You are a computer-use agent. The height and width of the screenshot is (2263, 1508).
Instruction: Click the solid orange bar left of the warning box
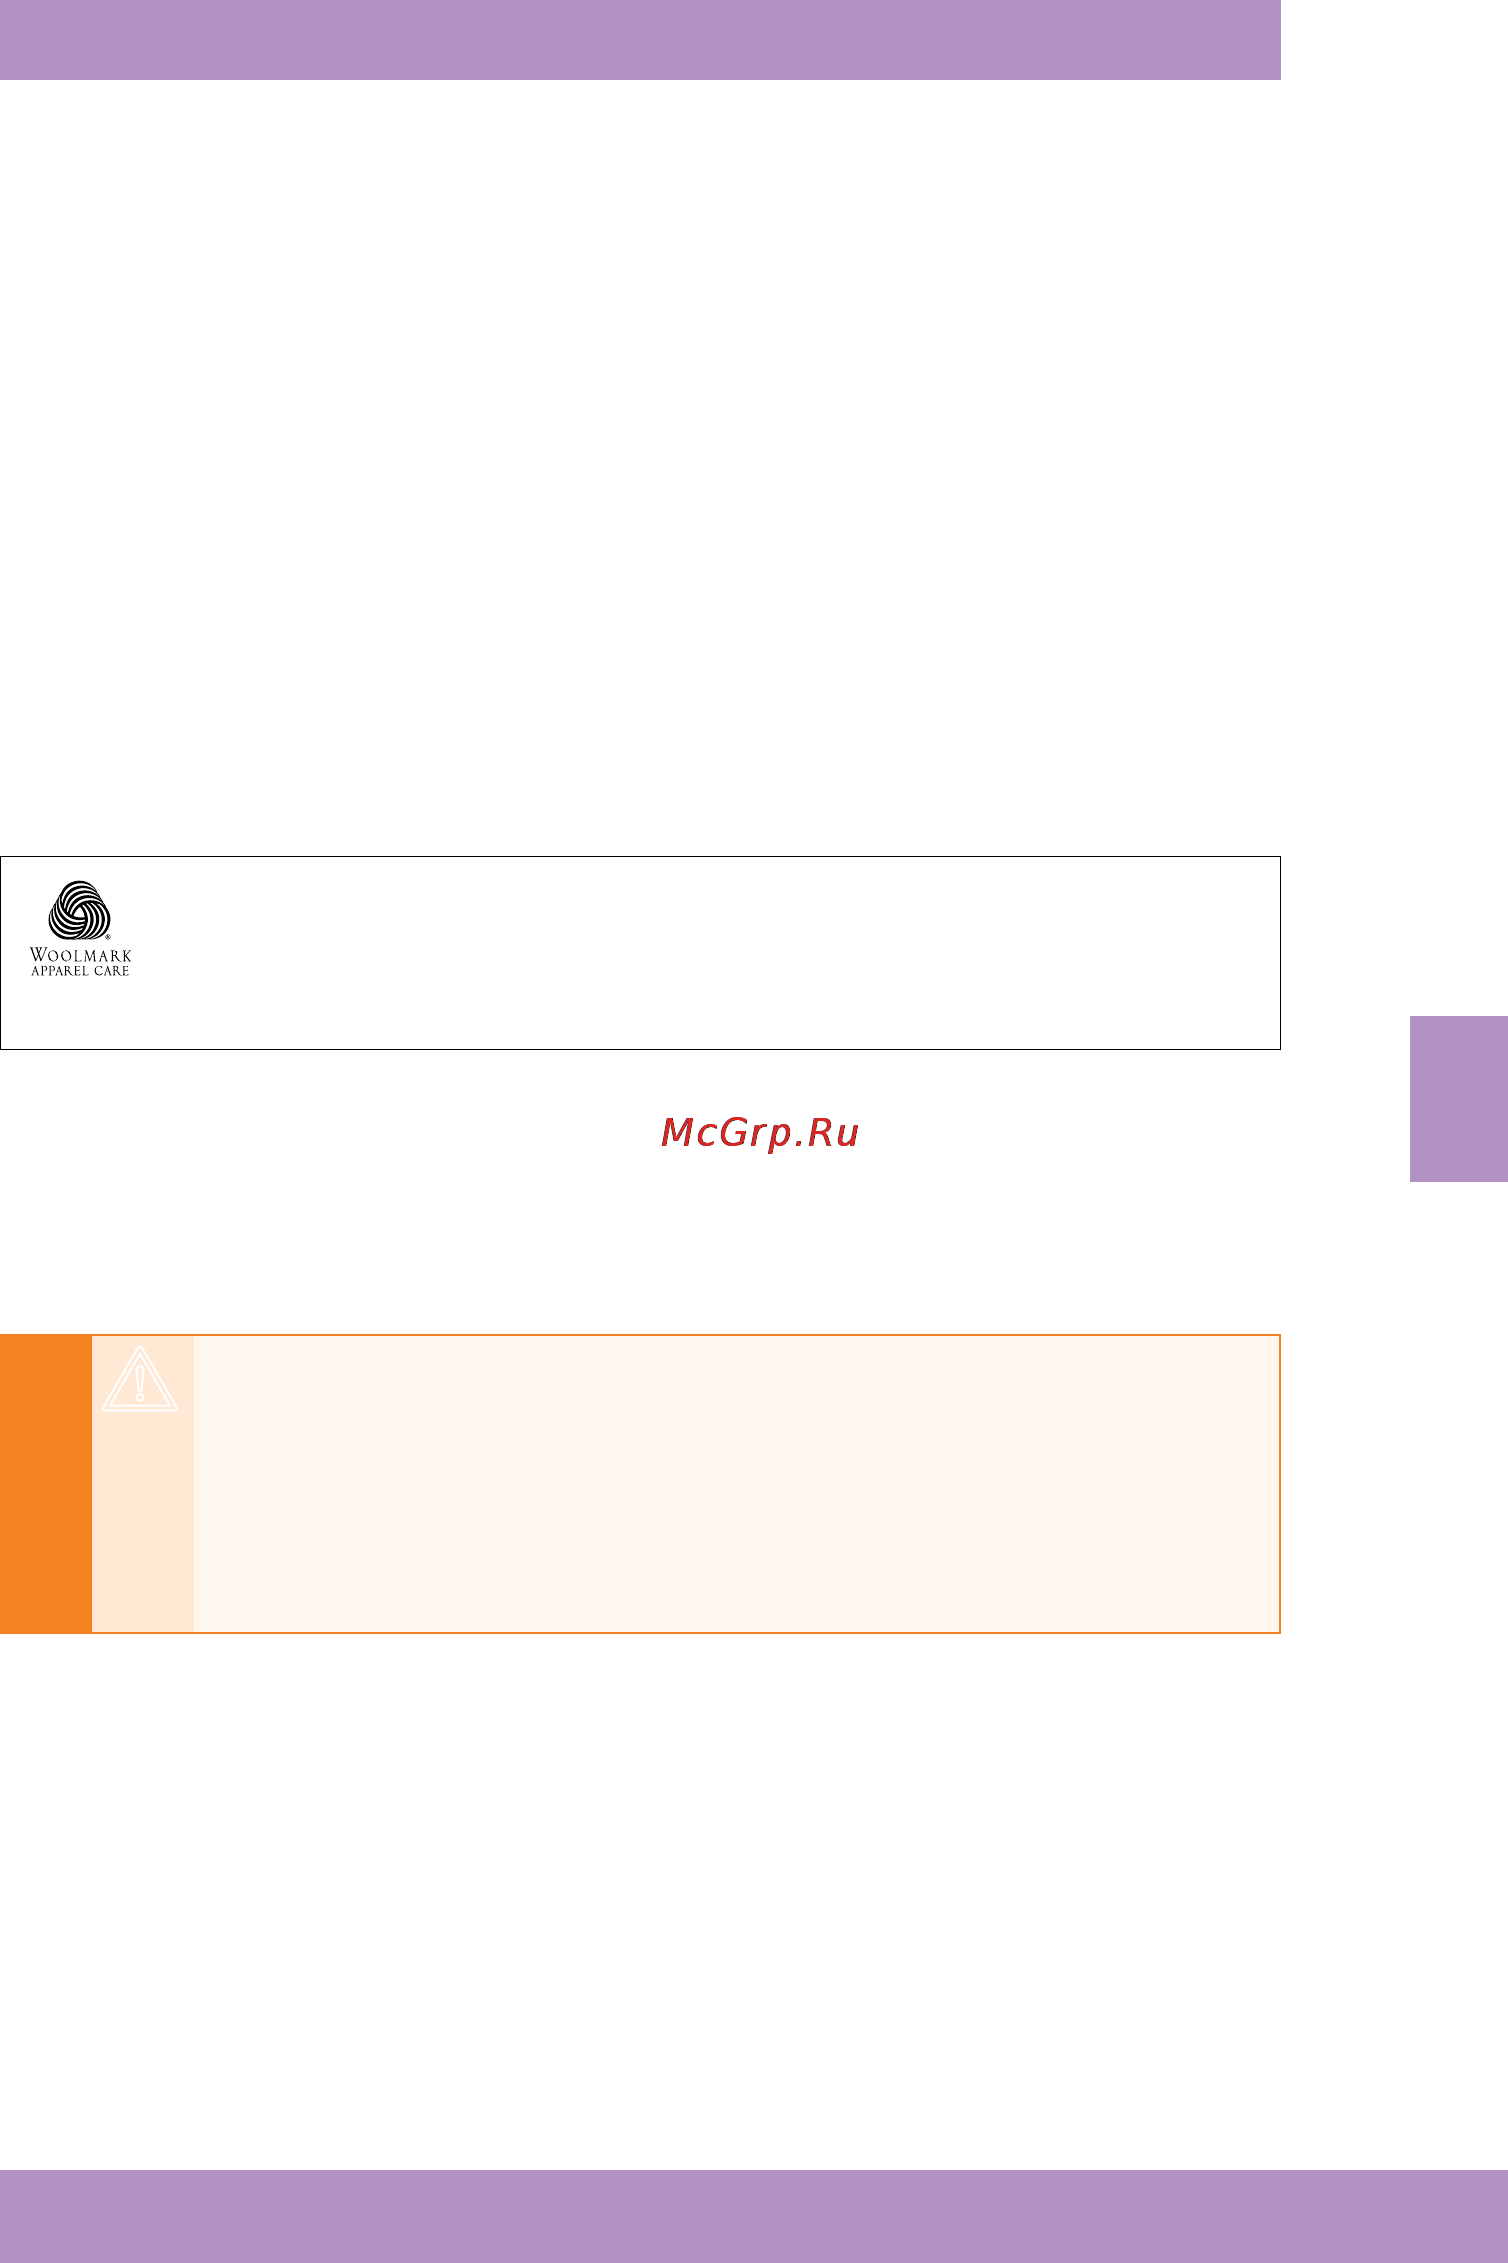tap(46, 1484)
